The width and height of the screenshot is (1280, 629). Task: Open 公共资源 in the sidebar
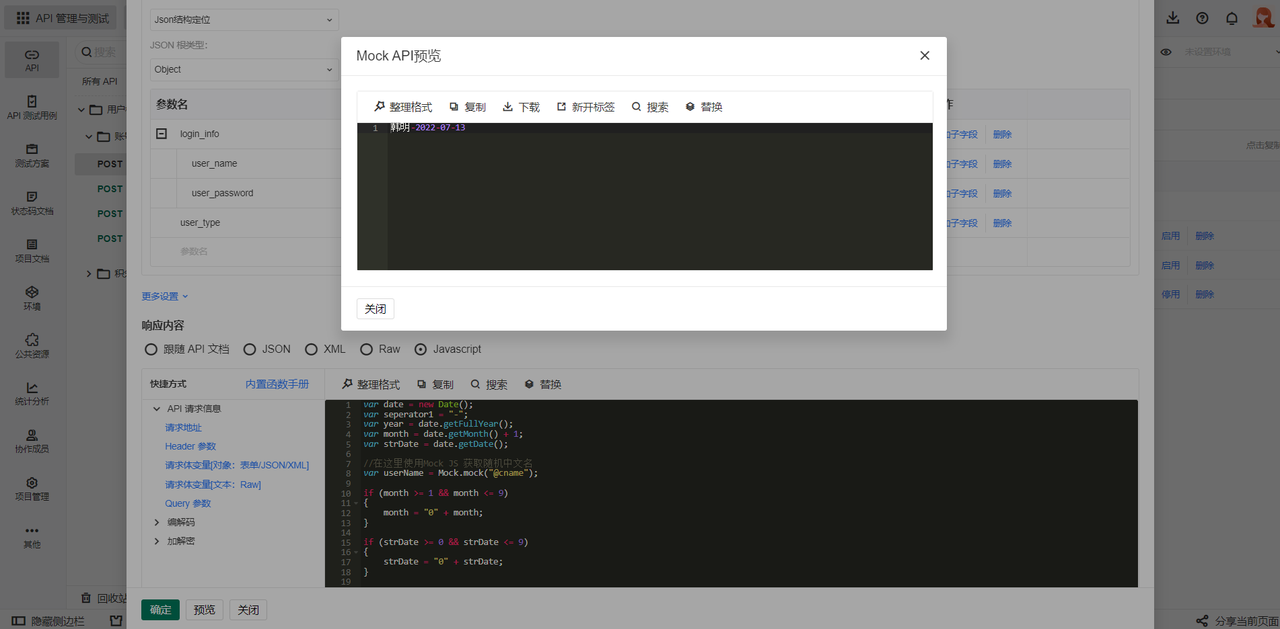click(32, 346)
